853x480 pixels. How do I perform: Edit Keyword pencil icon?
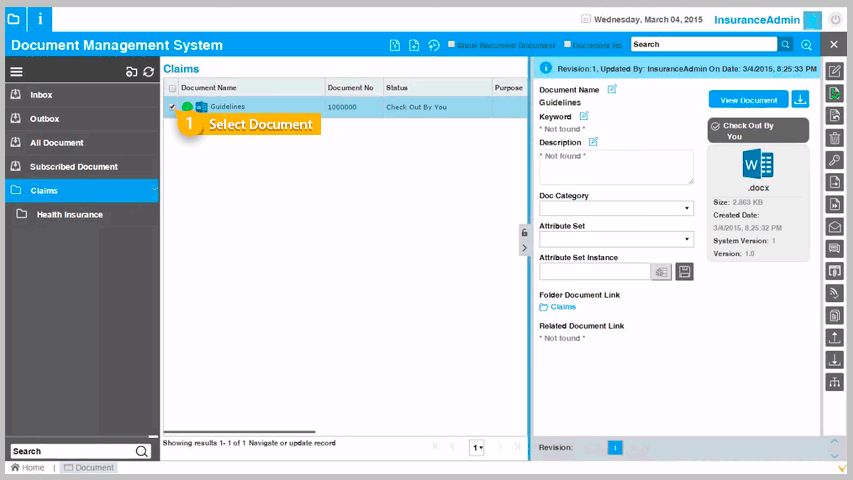click(x=584, y=115)
